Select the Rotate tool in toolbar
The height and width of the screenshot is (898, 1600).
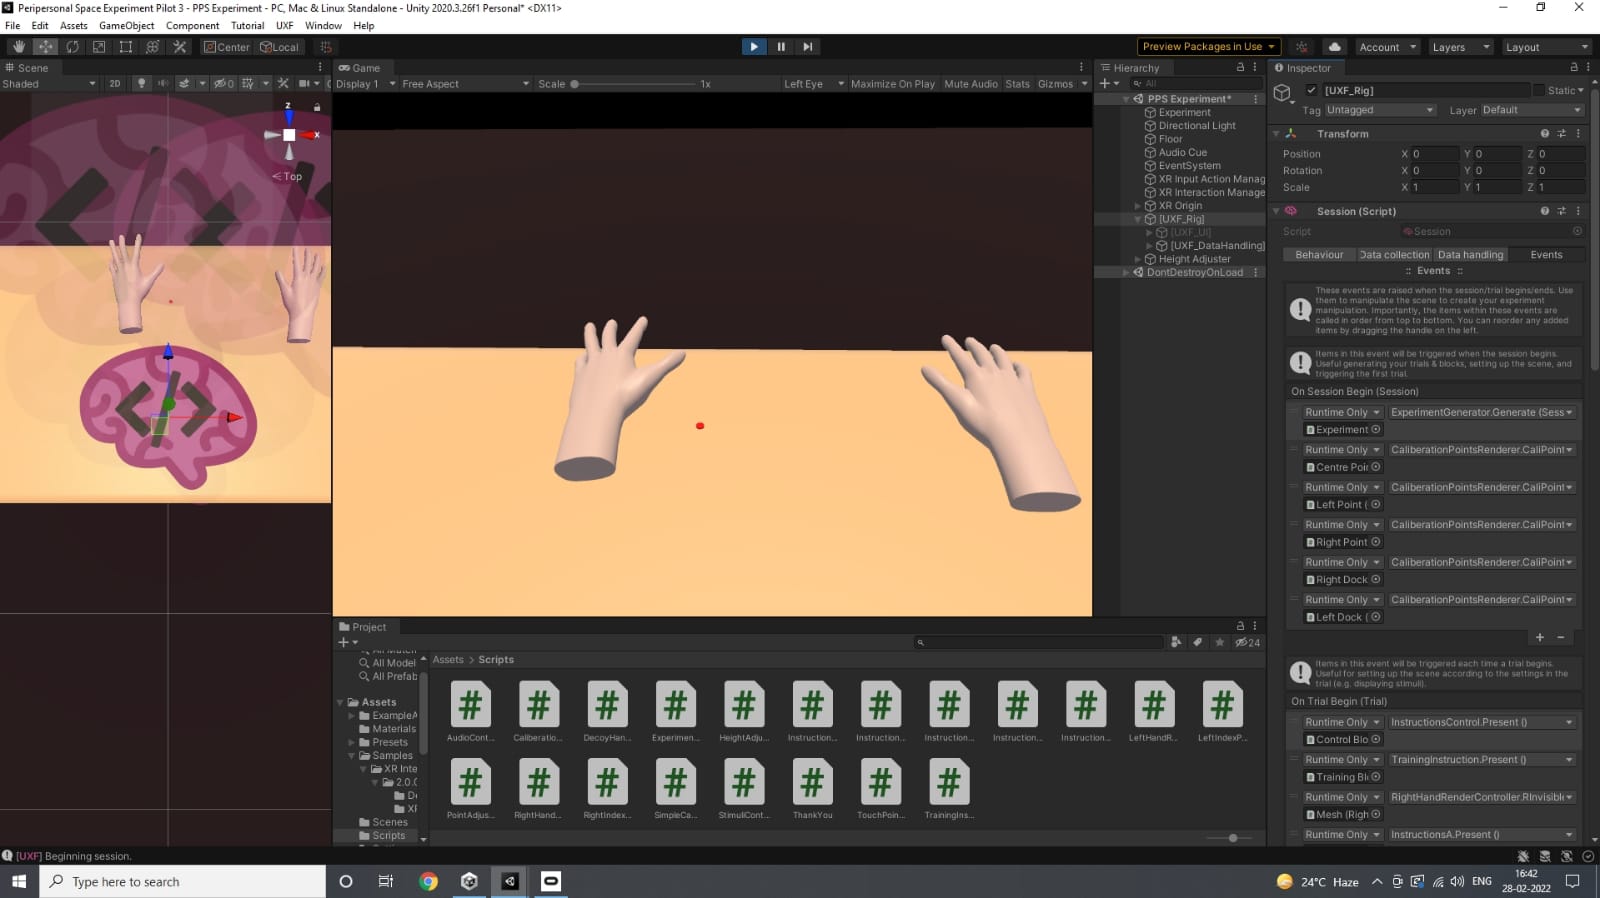(x=73, y=47)
